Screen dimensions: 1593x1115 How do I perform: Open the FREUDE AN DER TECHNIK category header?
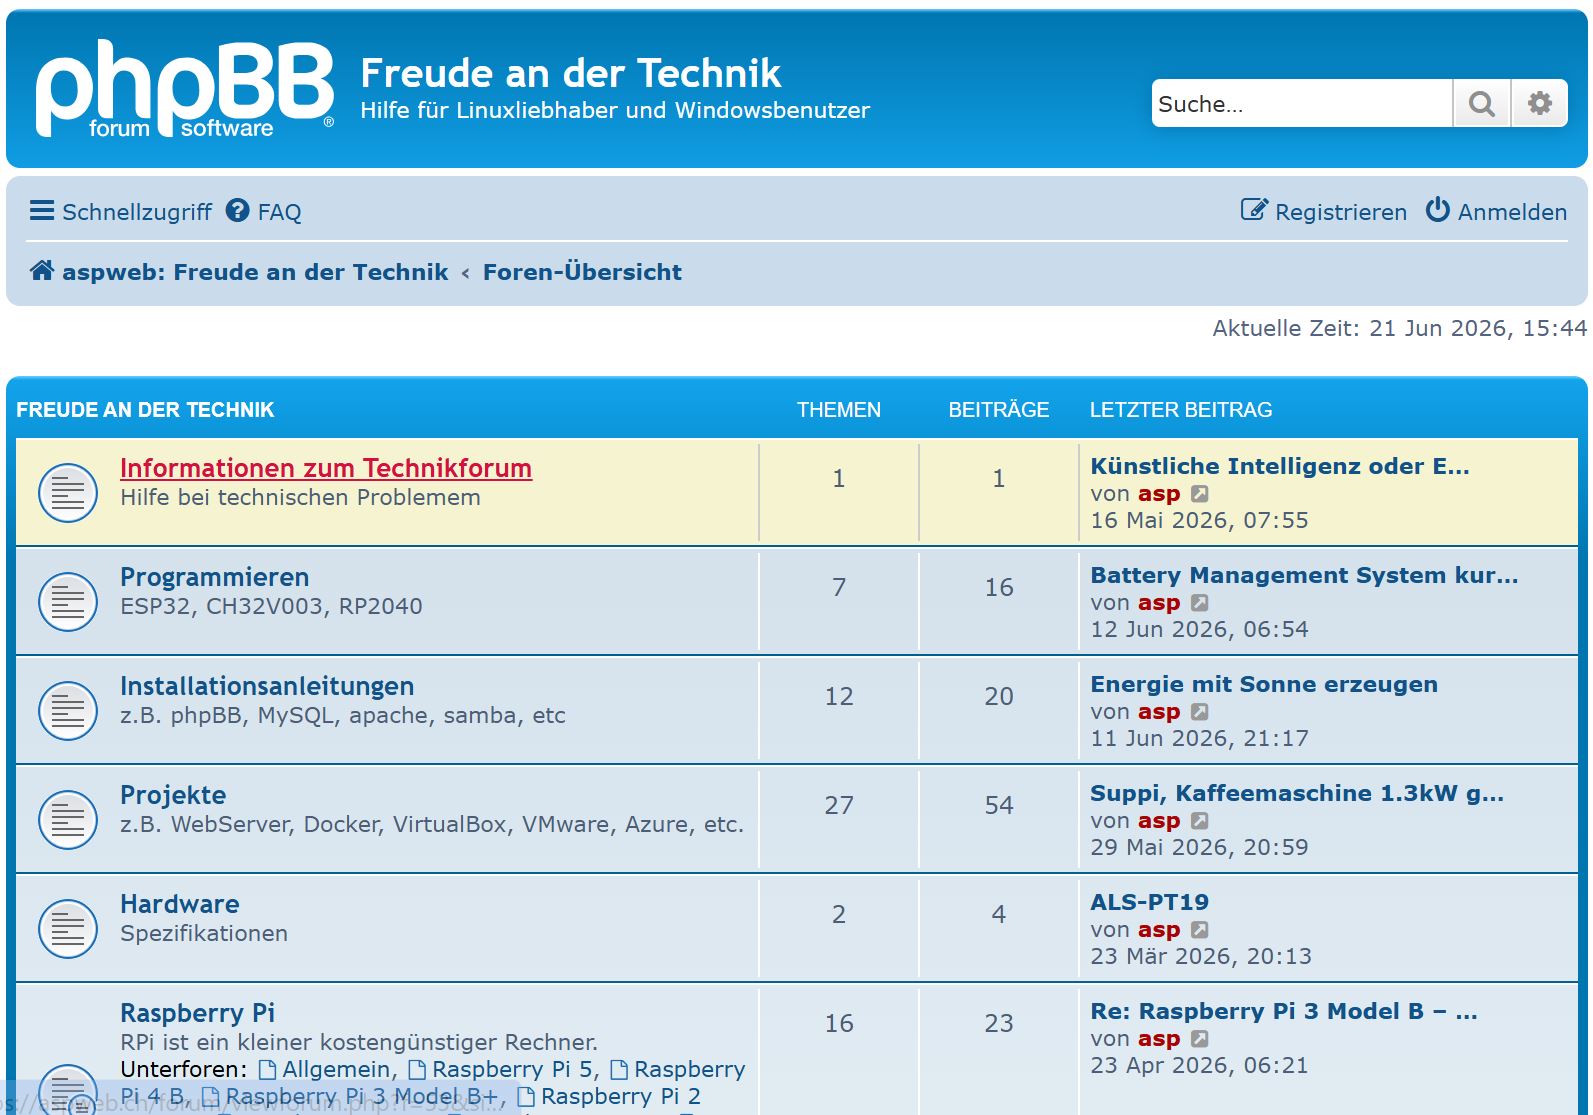(145, 410)
